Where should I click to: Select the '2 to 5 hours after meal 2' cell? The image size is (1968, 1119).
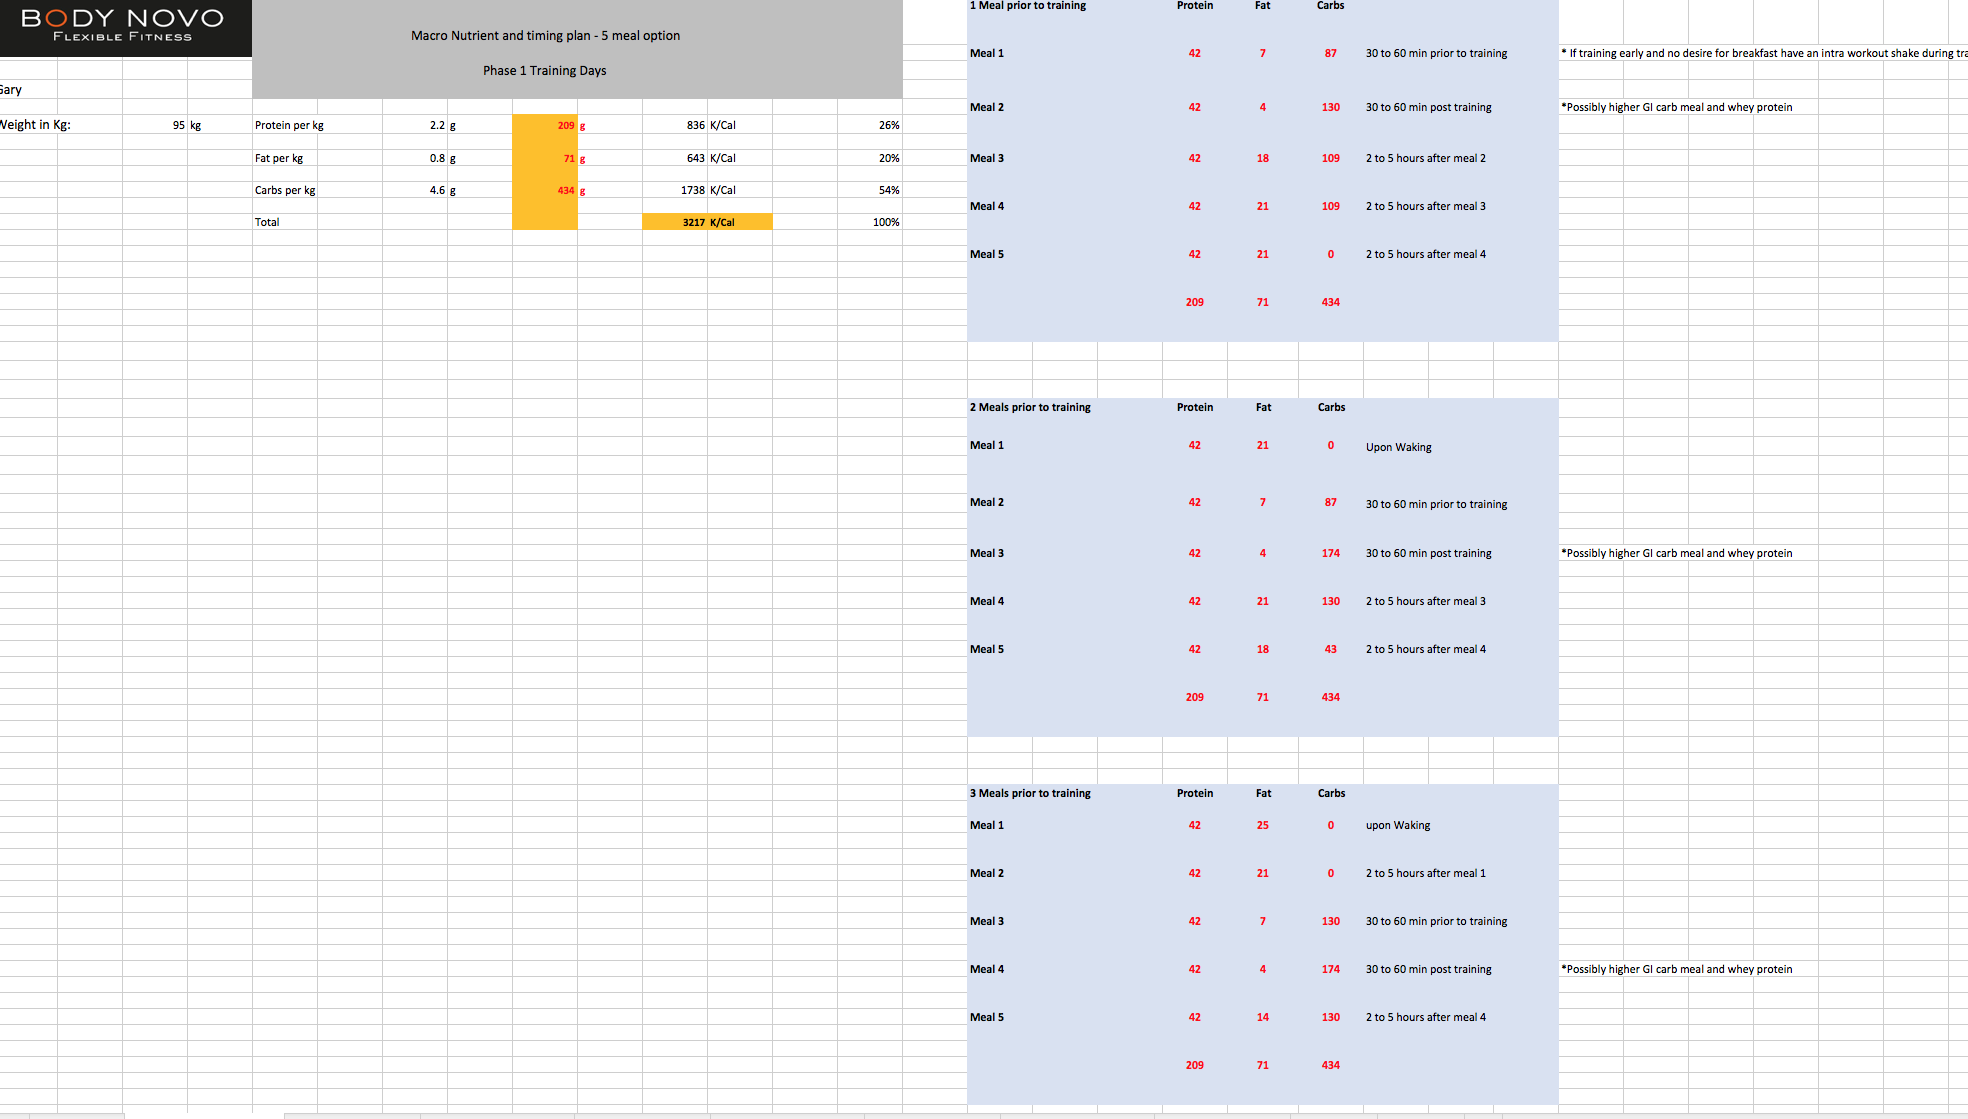coord(1426,158)
